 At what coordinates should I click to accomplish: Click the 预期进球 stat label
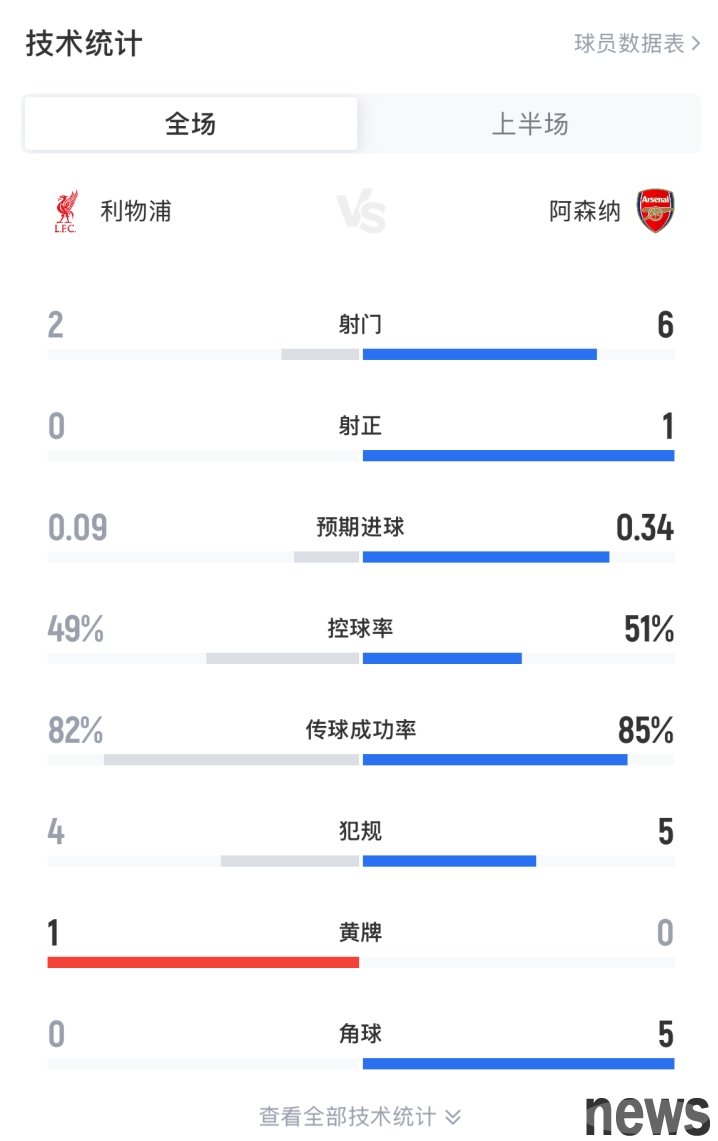360,527
